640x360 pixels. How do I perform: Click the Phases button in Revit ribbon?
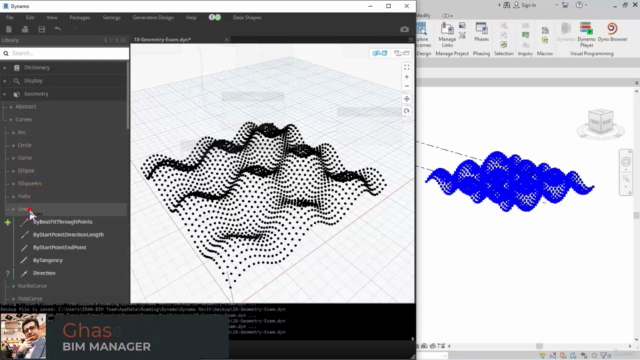coord(481,32)
